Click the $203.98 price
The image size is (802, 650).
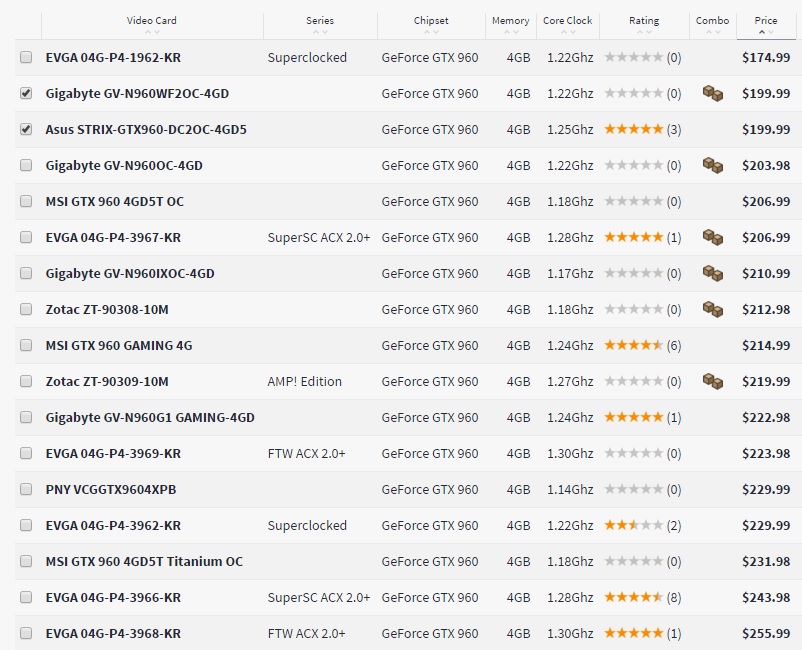pos(766,165)
